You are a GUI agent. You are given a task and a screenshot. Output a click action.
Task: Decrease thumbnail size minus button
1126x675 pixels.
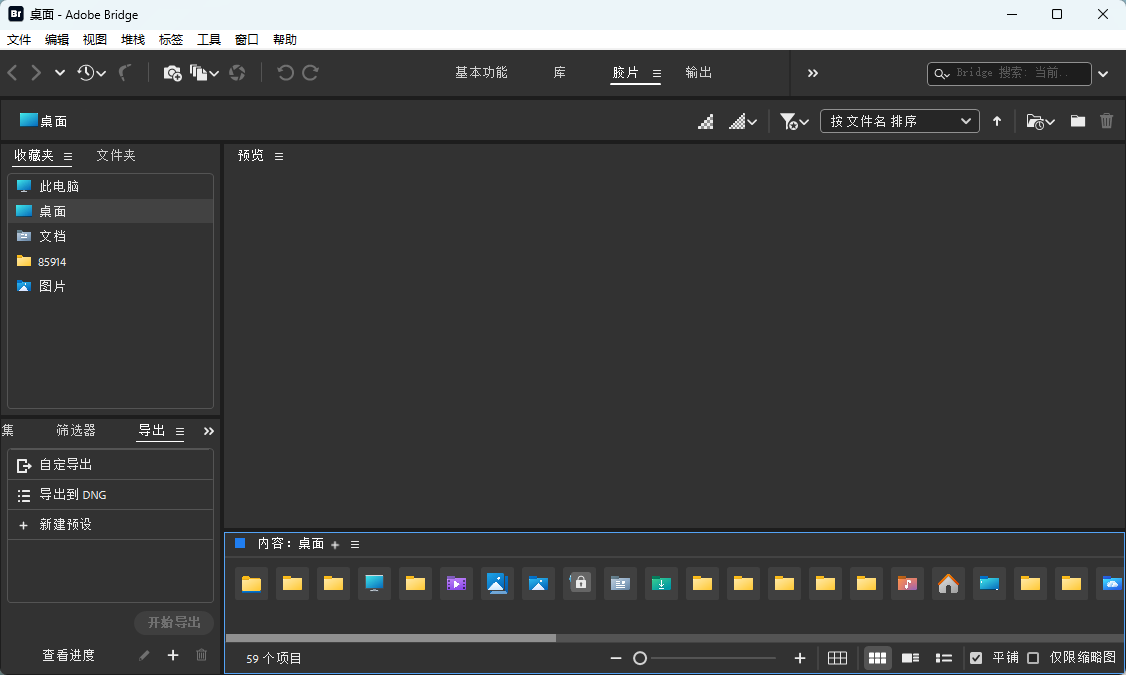tap(615, 658)
